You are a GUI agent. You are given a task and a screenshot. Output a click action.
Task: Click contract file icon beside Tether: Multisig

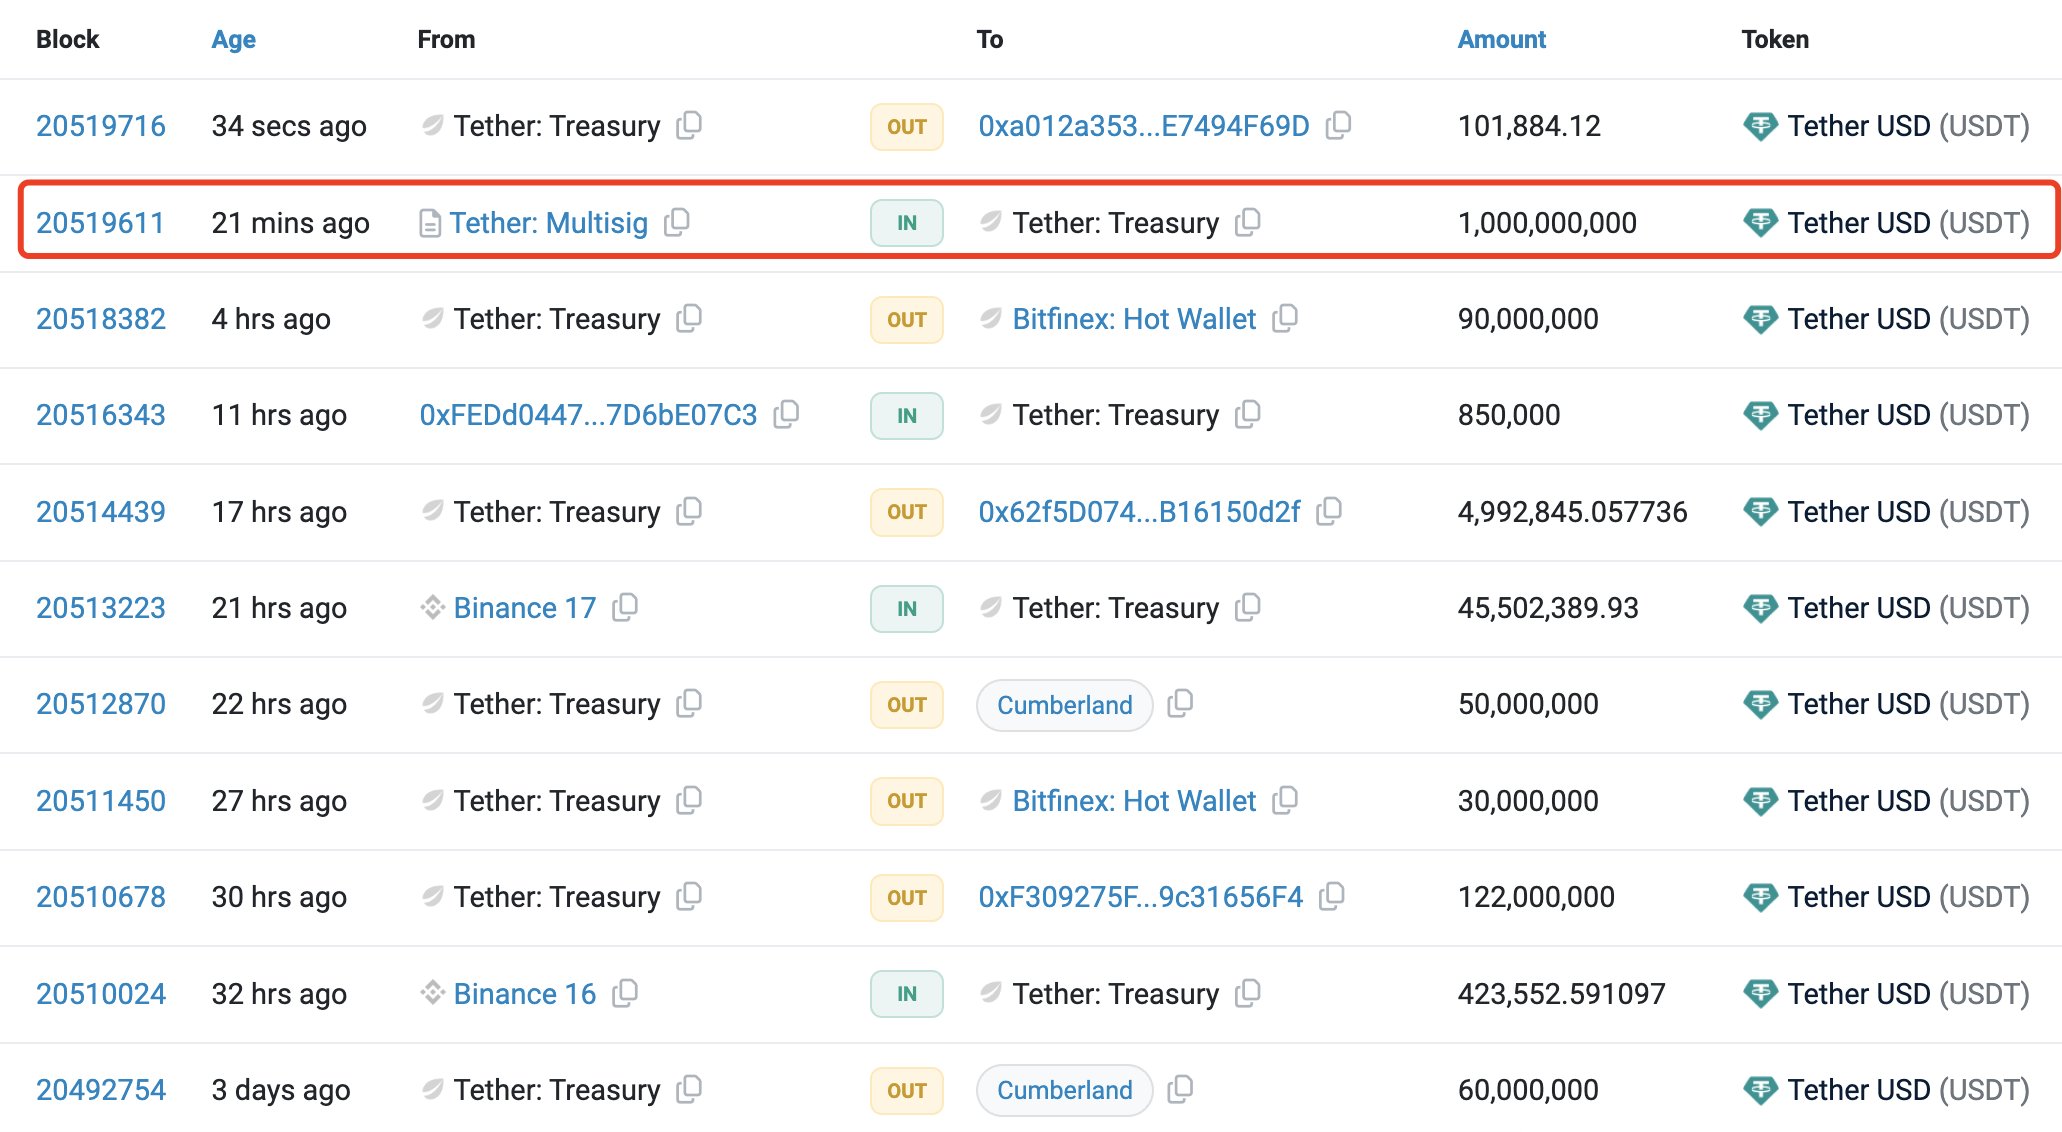coord(430,223)
